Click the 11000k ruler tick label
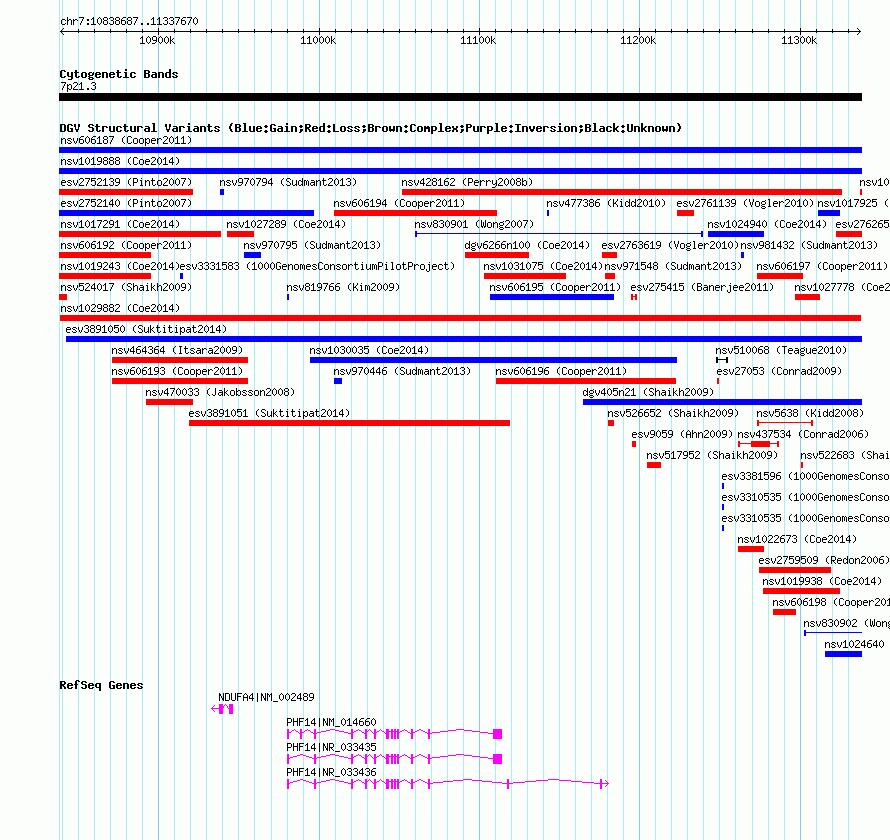Image resolution: width=890 pixels, height=840 pixels. pos(318,40)
